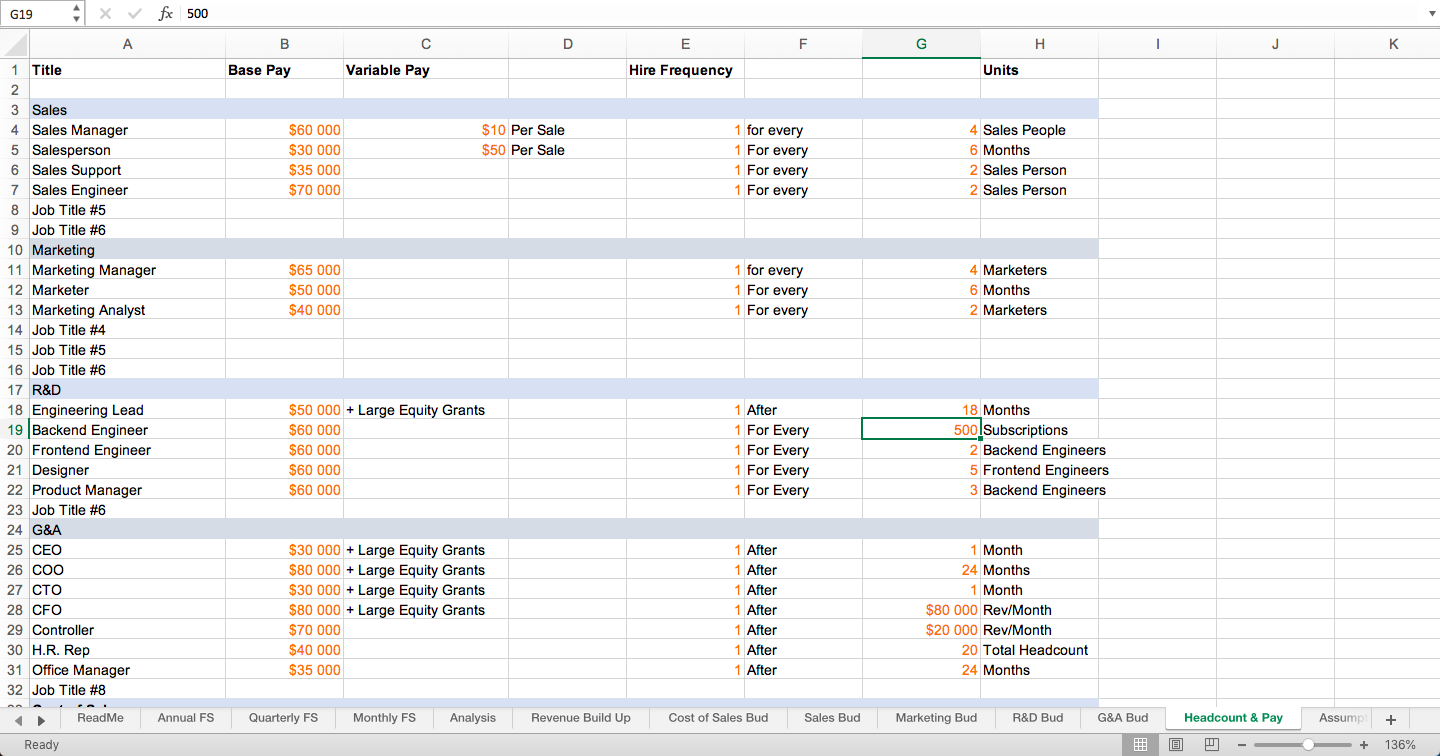Click the Units header cell
This screenshot has width=1440, height=756.
point(1039,70)
